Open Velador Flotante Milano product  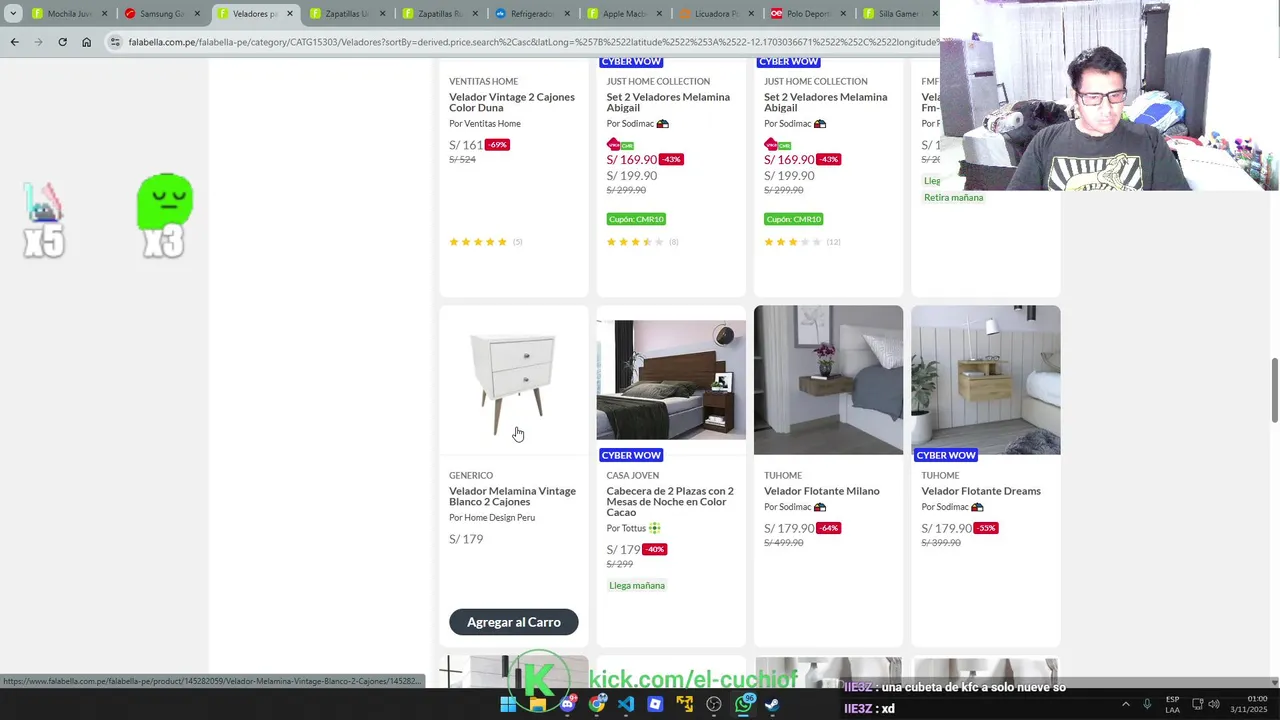tap(822, 491)
